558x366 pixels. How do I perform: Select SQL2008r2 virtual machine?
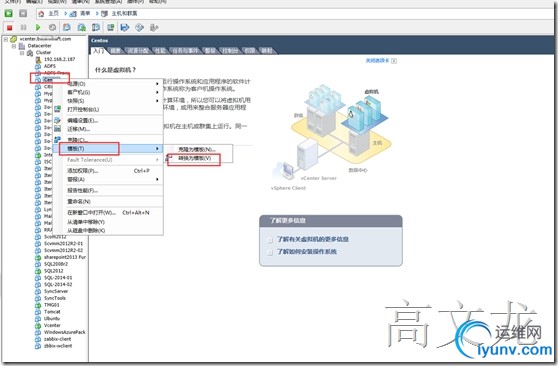(x=56, y=264)
